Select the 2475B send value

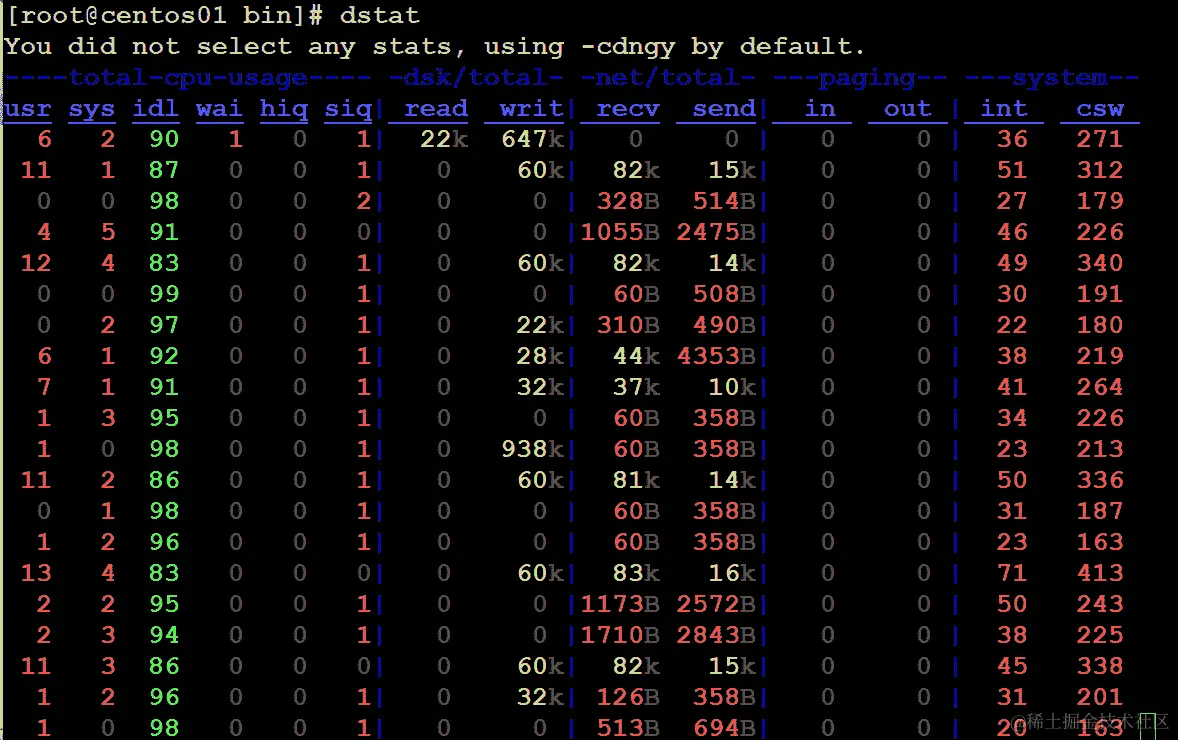click(x=716, y=232)
